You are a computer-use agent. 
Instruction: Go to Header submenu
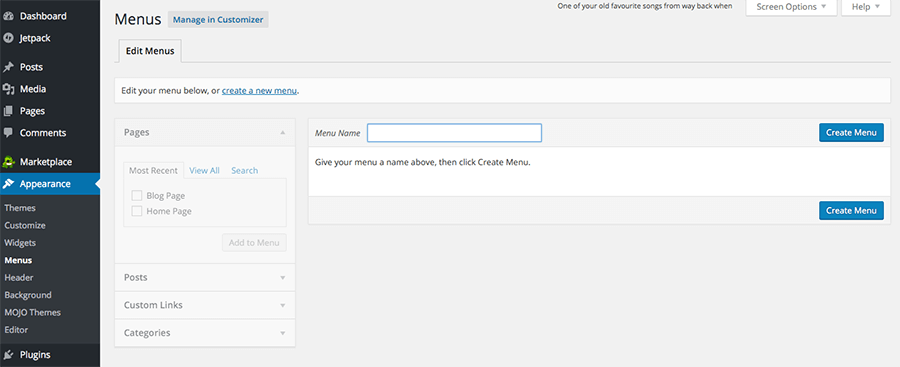[x=19, y=277]
